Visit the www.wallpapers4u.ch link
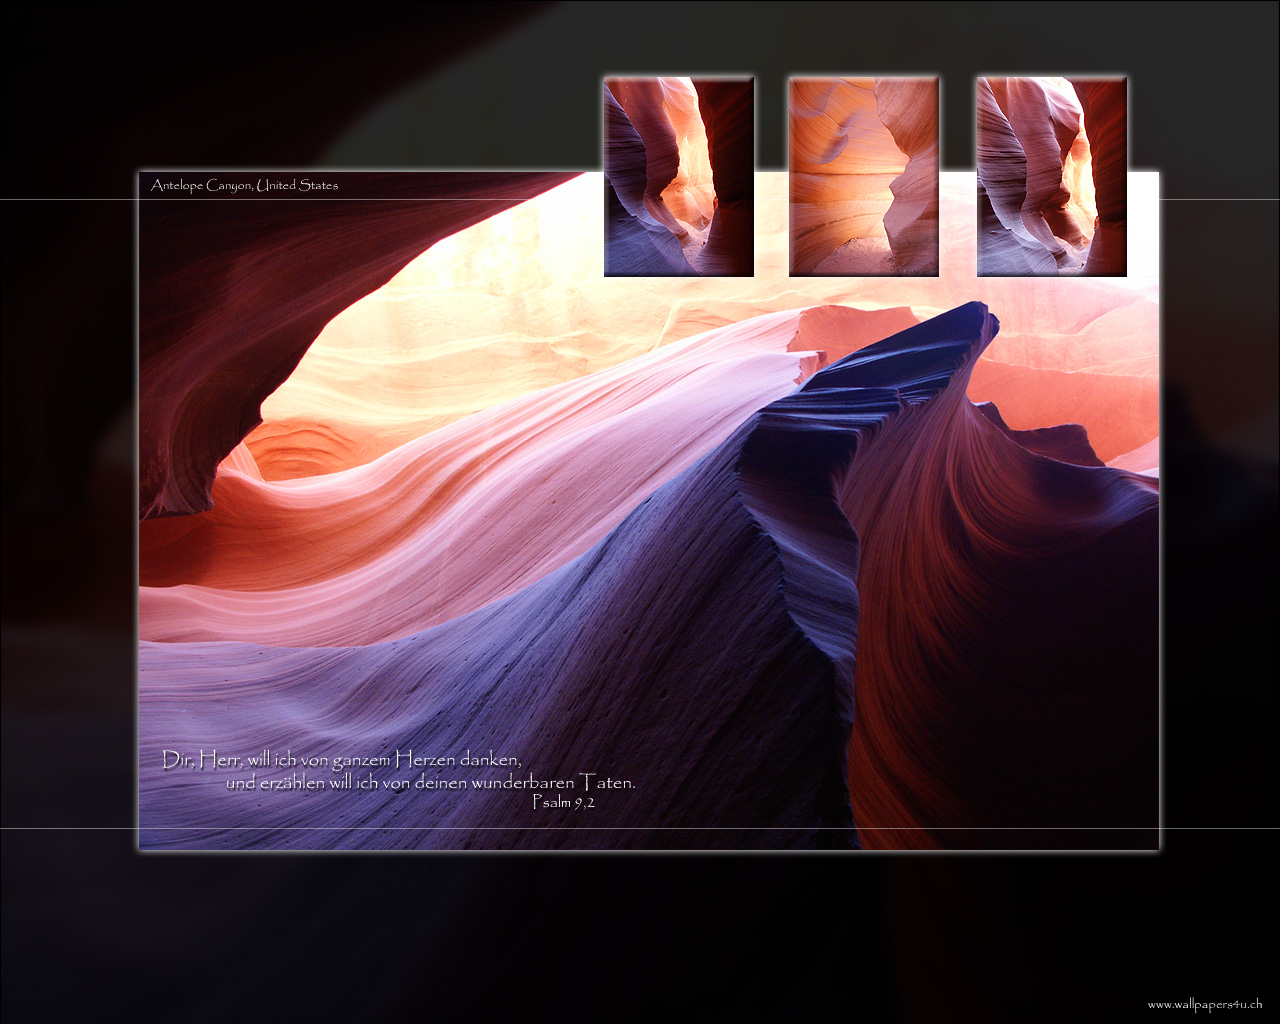Image resolution: width=1280 pixels, height=1024 pixels. 1204,1004
